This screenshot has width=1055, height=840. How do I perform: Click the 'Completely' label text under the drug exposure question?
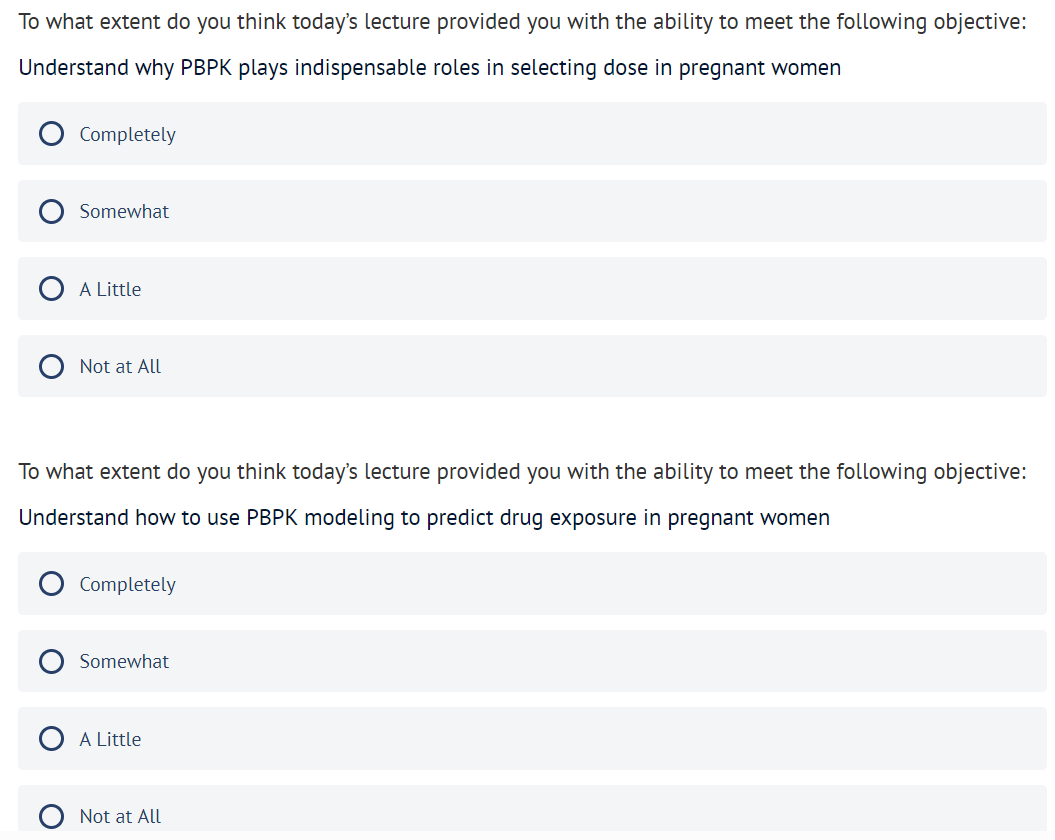127,584
